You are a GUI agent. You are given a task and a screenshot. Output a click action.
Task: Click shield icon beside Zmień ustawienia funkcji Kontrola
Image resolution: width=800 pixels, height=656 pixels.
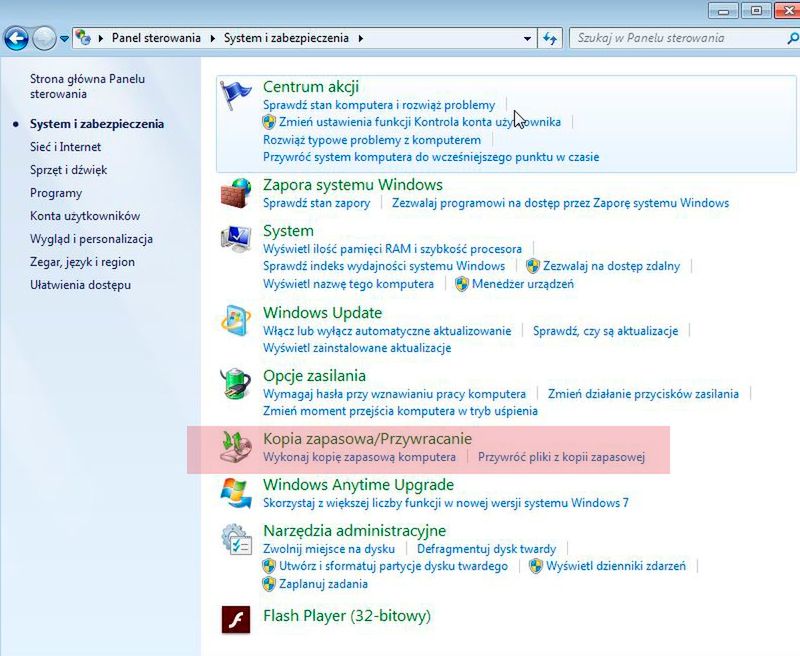coord(269,122)
